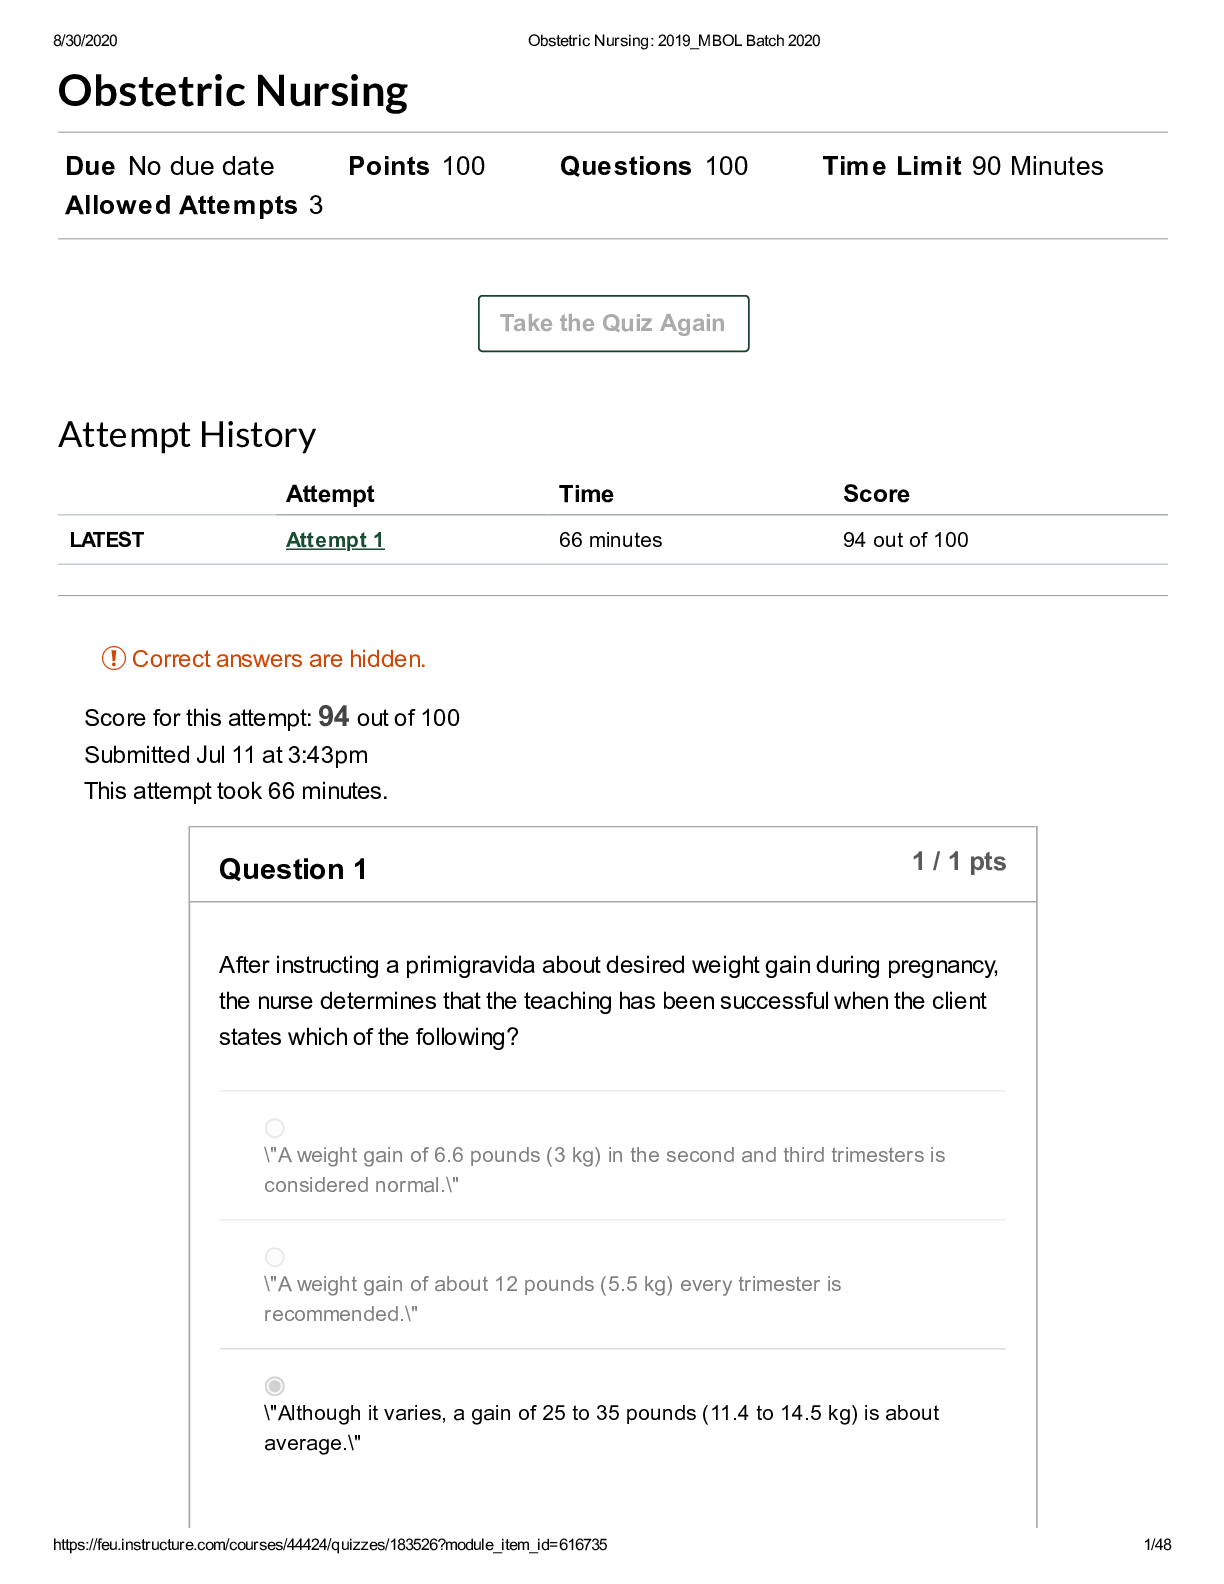Select the 12 pounds every trimester radio button
The width and height of the screenshot is (1224, 1584).
tap(275, 1257)
